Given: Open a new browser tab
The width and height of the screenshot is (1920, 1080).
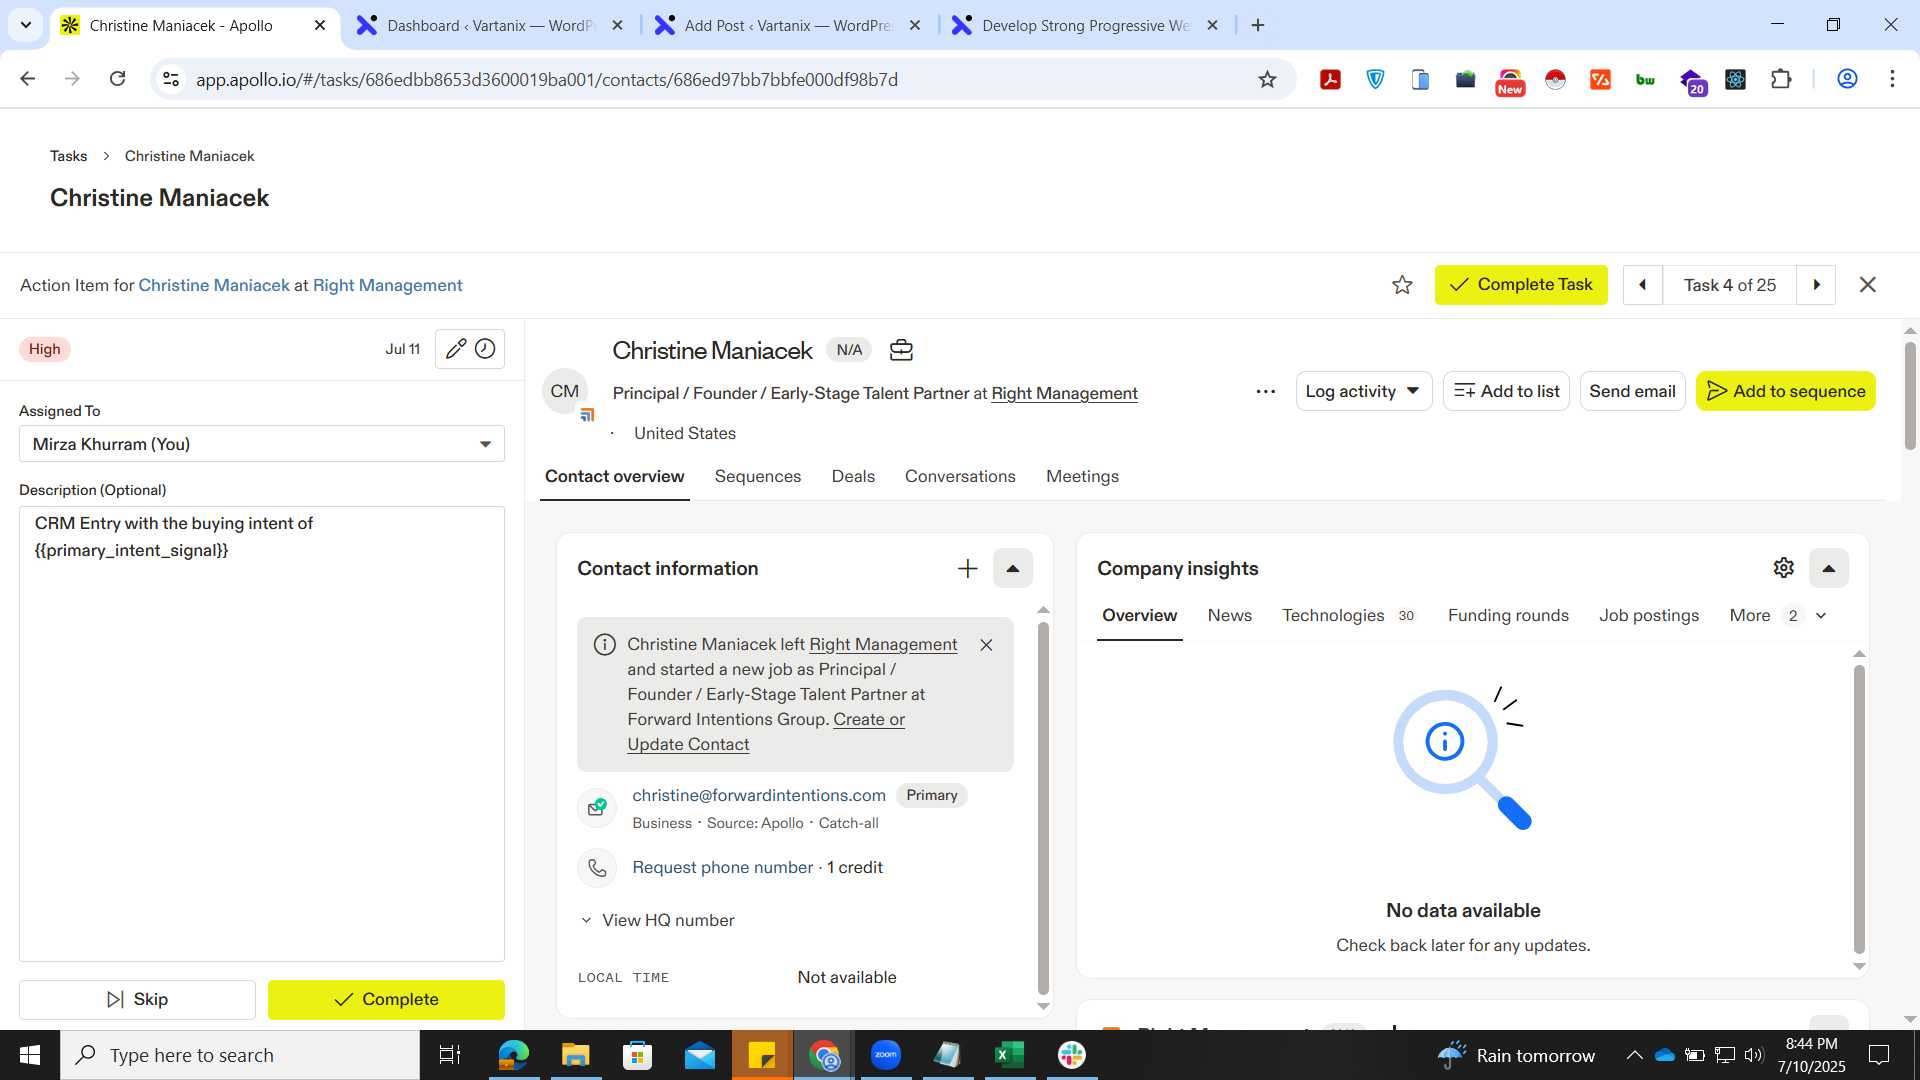Looking at the screenshot, I should tap(1258, 26).
